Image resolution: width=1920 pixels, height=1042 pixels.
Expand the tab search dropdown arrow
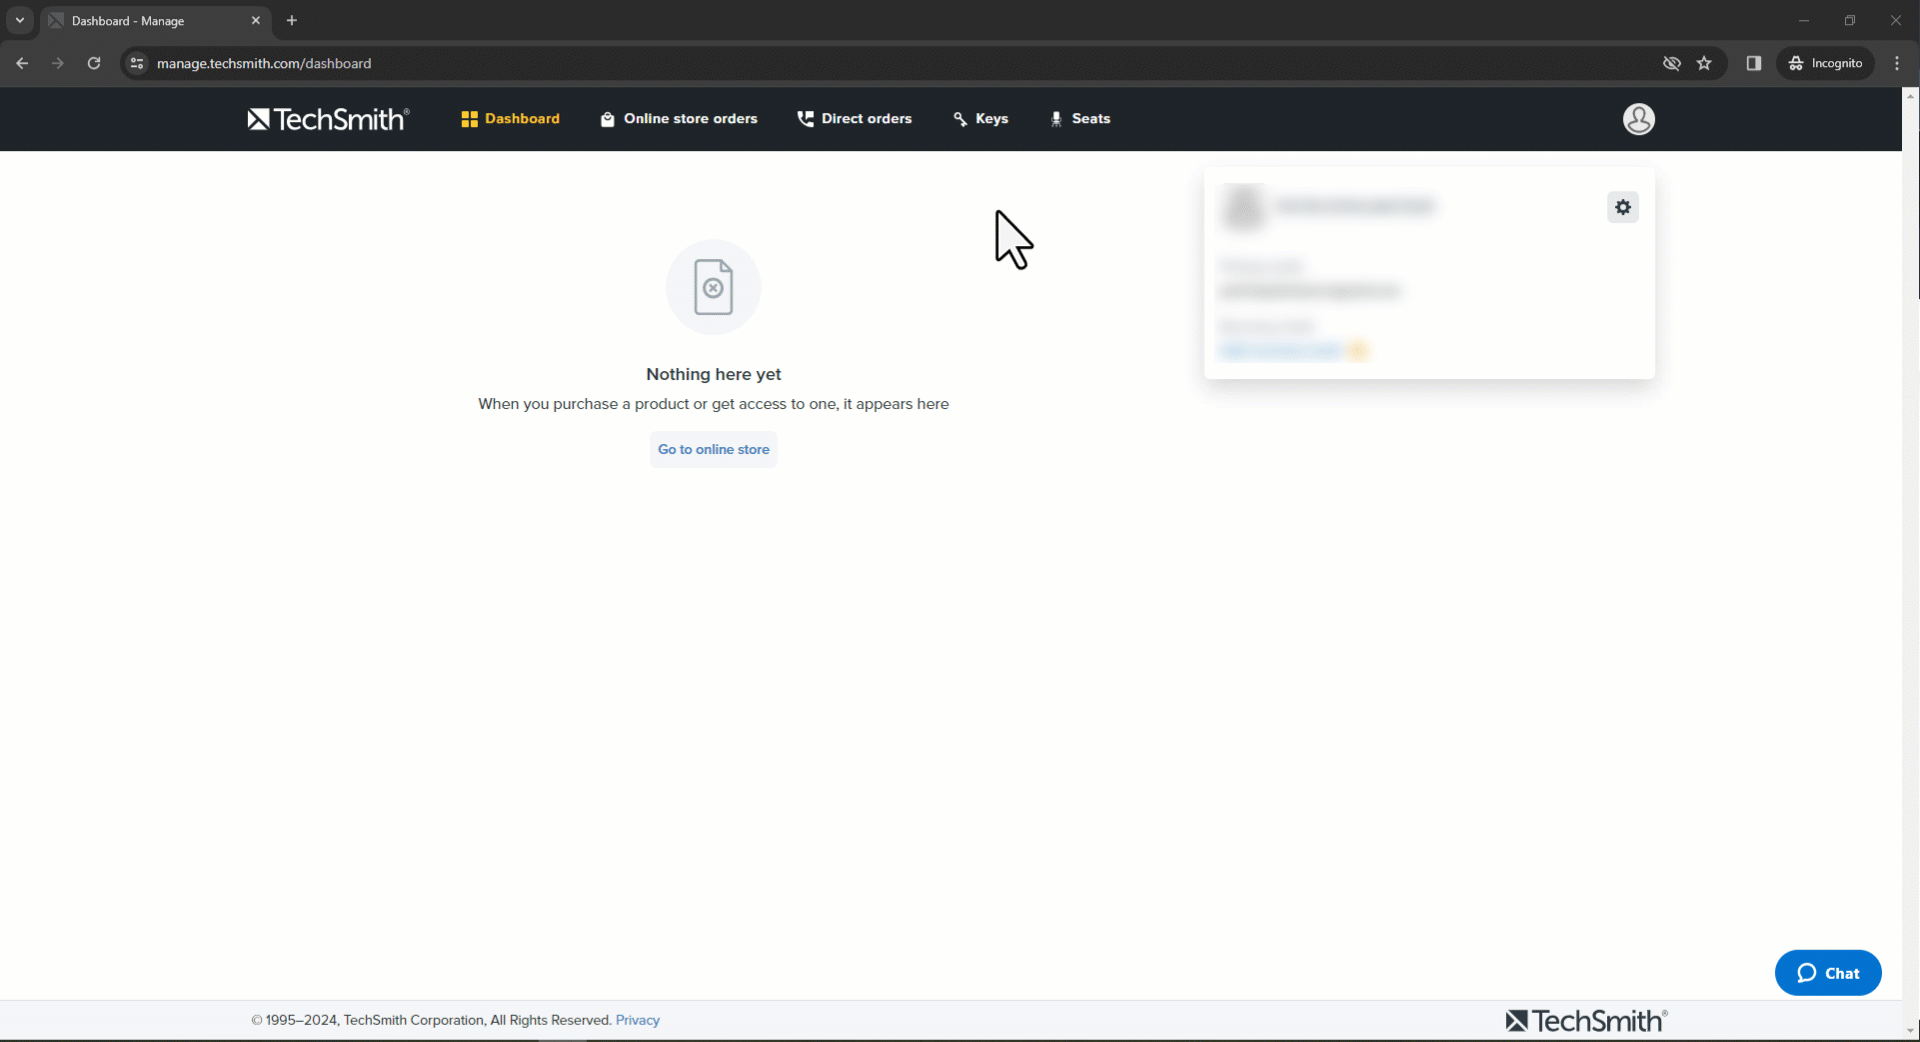pyautogui.click(x=19, y=20)
